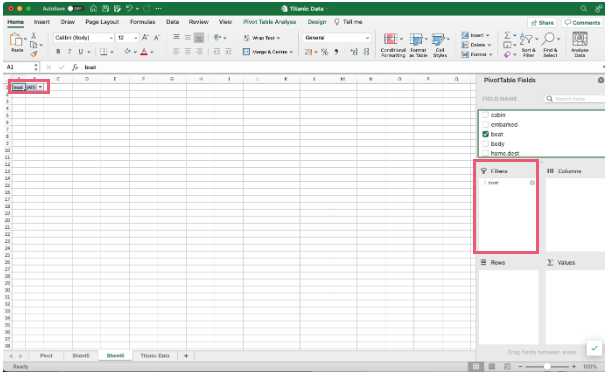Image resolution: width=609 pixels, height=376 pixels.
Task: Open the Sort & Filter tool
Action: [x=527, y=39]
